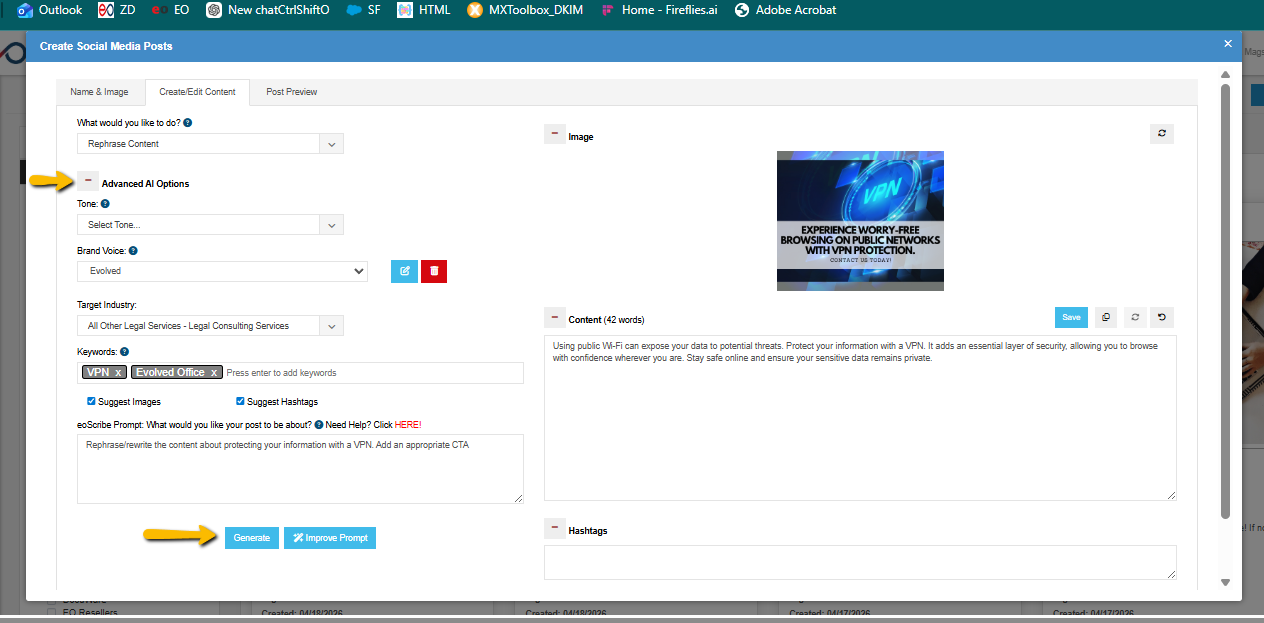Viewport: 1264px width, 623px height.
Task: Open the HTML bookmark
Action: pos(424,10)
